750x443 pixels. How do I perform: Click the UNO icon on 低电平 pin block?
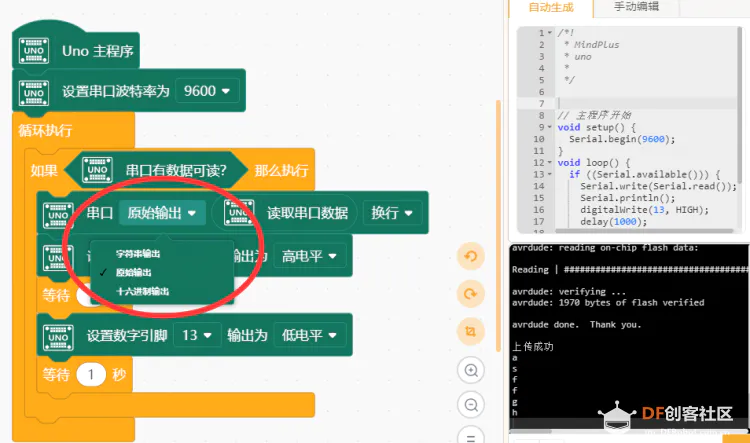(x=58, y=337)
